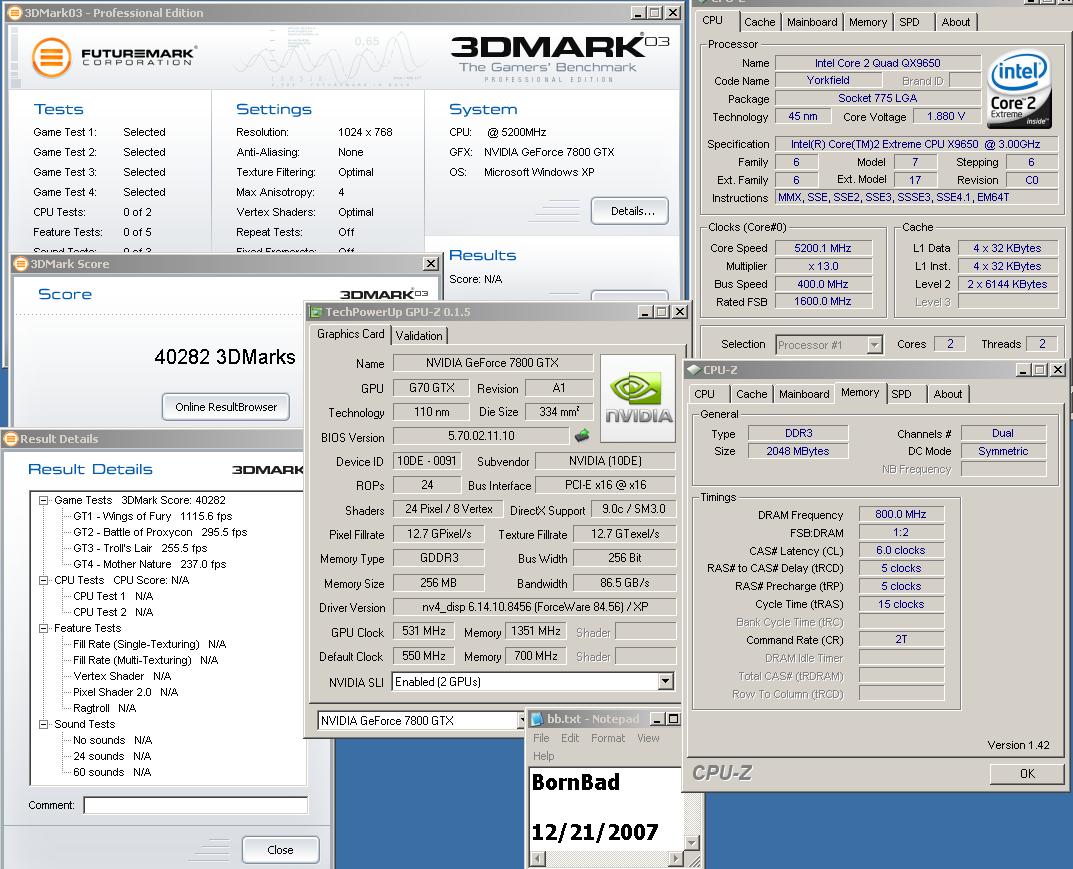Click the CAS# Latency 6.0 clocks value
This screenshot has width=1073, height=869.
tap(901, 550)
